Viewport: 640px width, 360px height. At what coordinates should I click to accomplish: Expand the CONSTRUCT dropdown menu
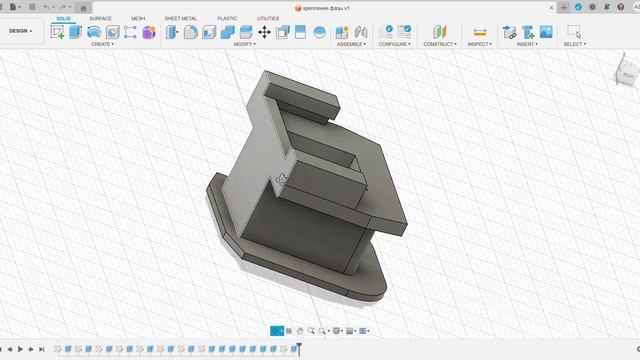[x=440, y=44]
